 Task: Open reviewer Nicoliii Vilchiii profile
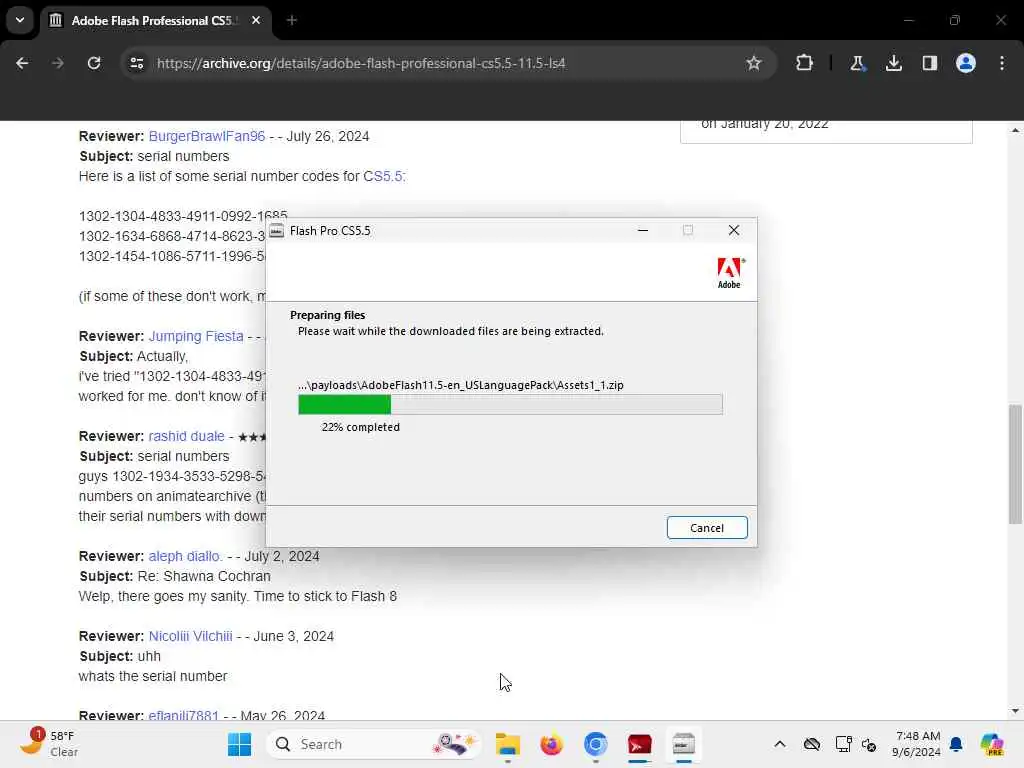pyautogui.click(x=190, y=636)
